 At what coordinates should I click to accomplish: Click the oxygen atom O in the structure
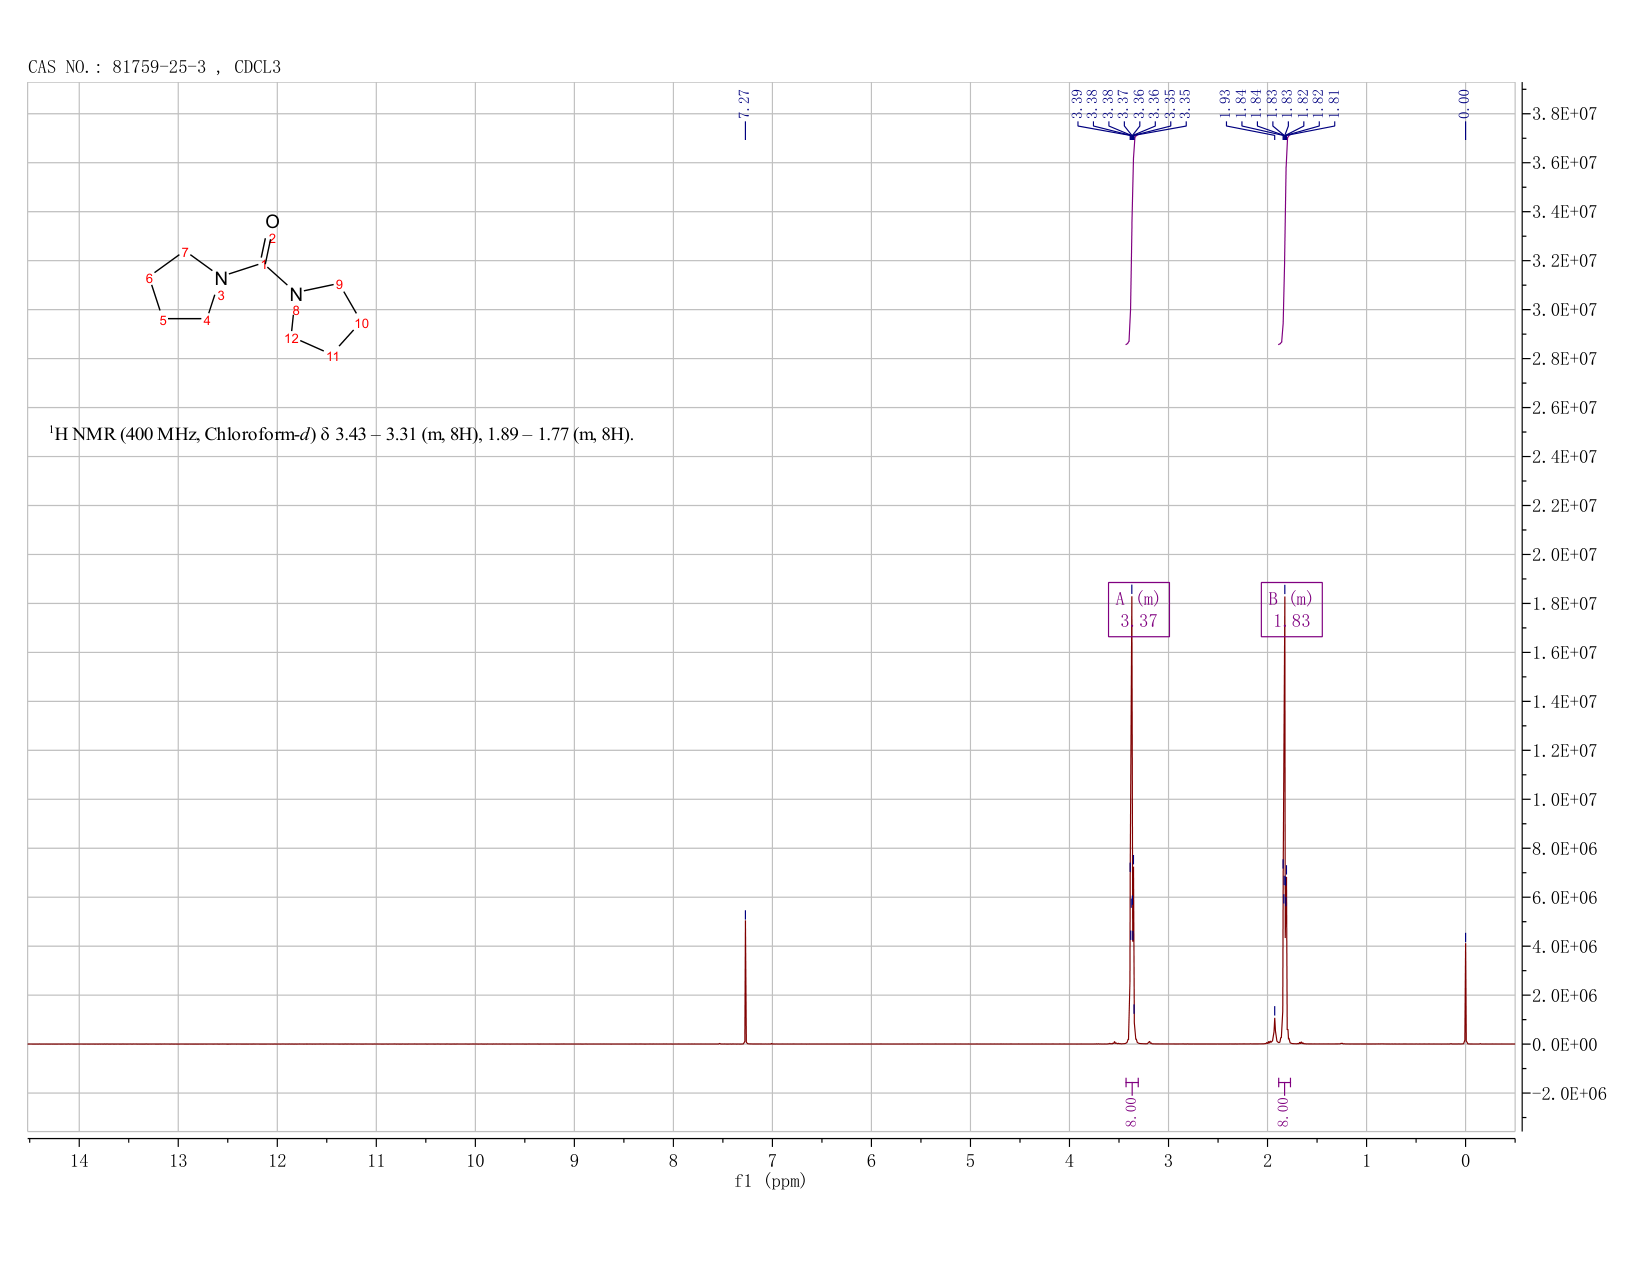pos(272,222)
